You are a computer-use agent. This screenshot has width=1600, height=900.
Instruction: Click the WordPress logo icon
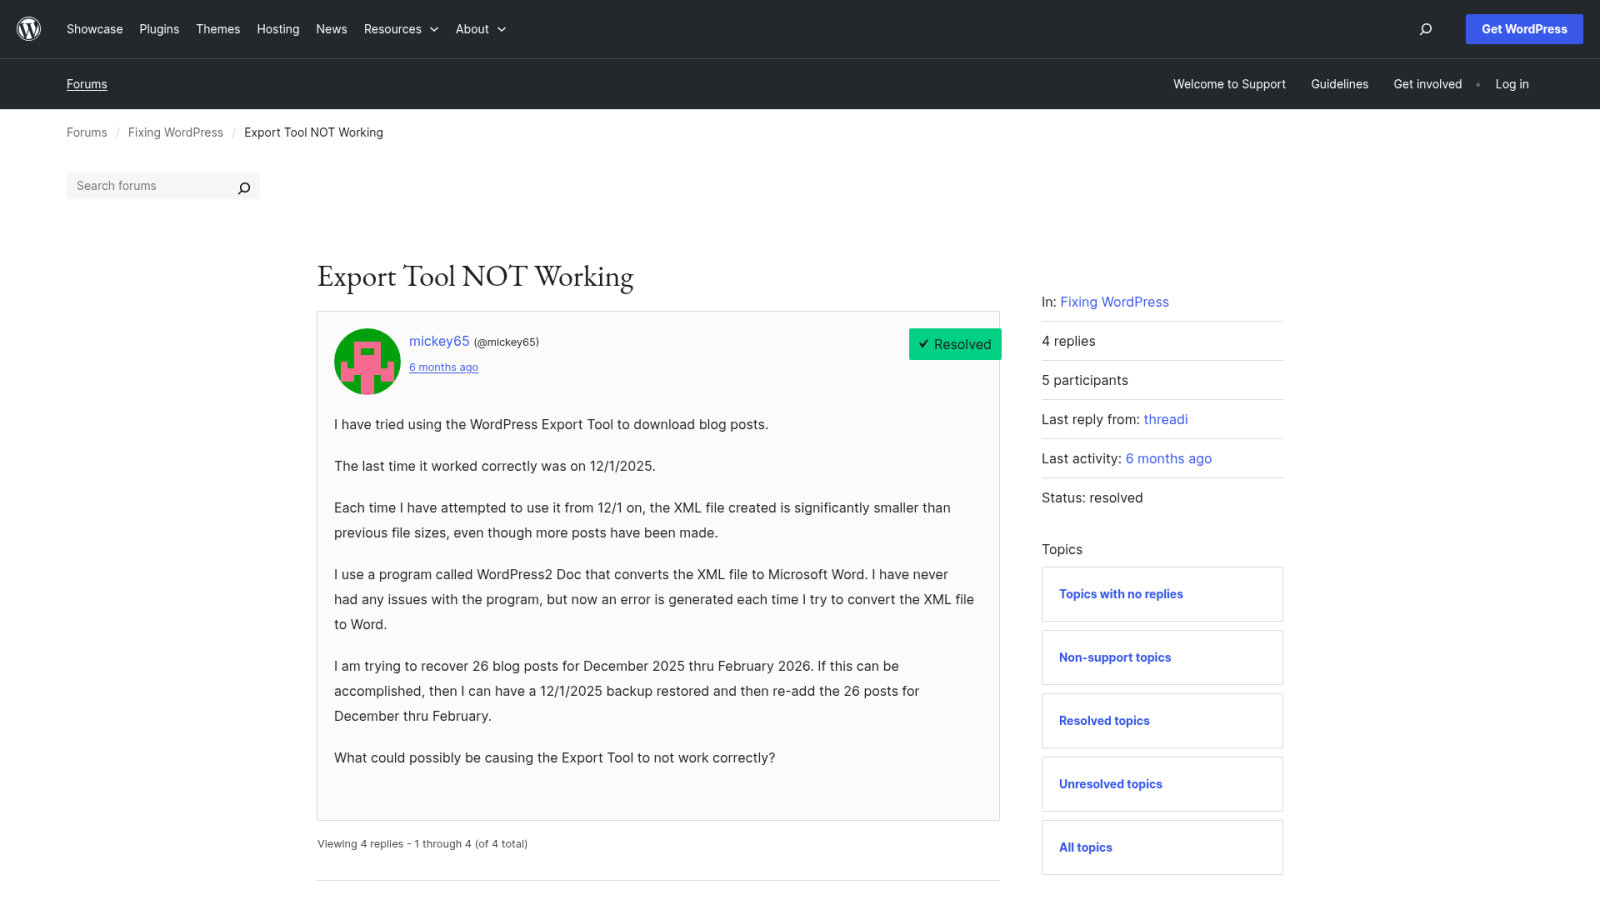29,29
